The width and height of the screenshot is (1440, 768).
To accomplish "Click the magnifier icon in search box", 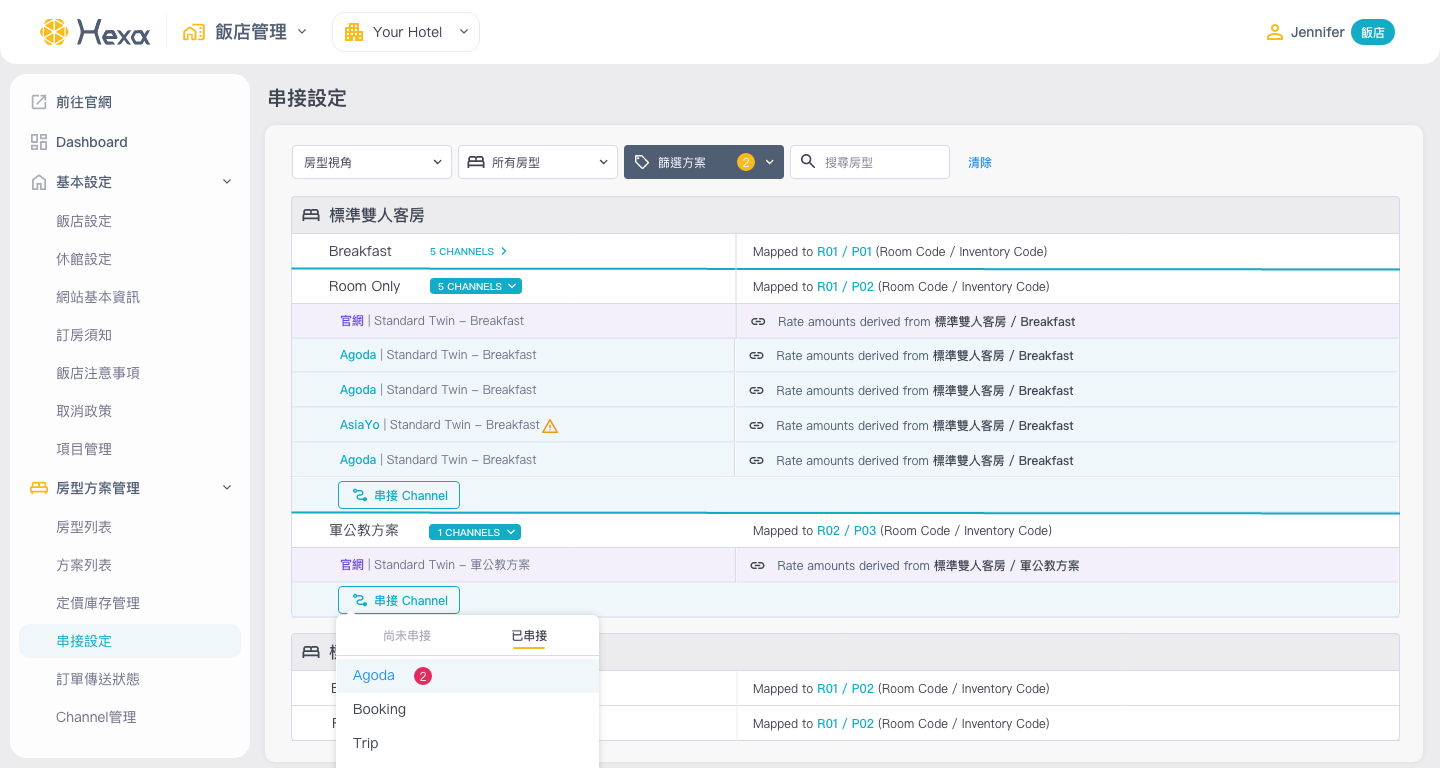I will [x=808, y=162].
